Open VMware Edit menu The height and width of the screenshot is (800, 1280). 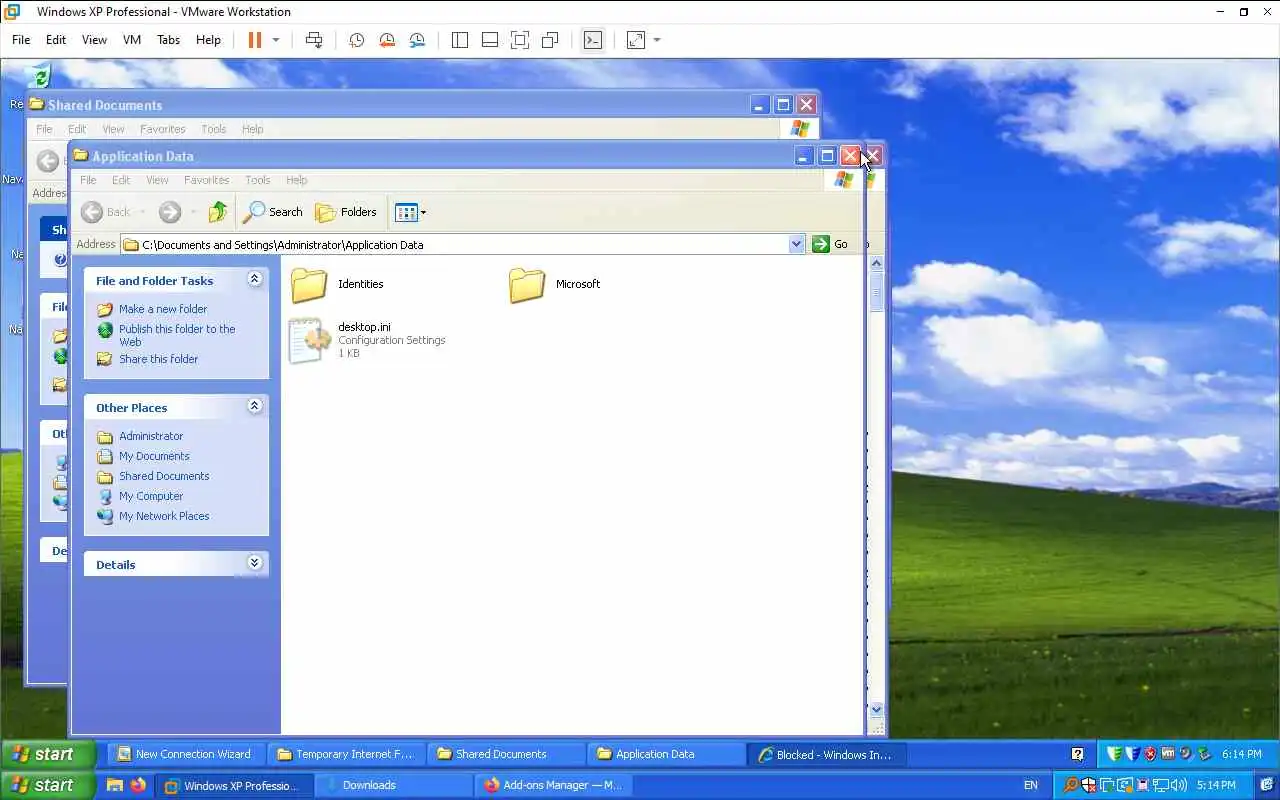click(x=56, y=40)
